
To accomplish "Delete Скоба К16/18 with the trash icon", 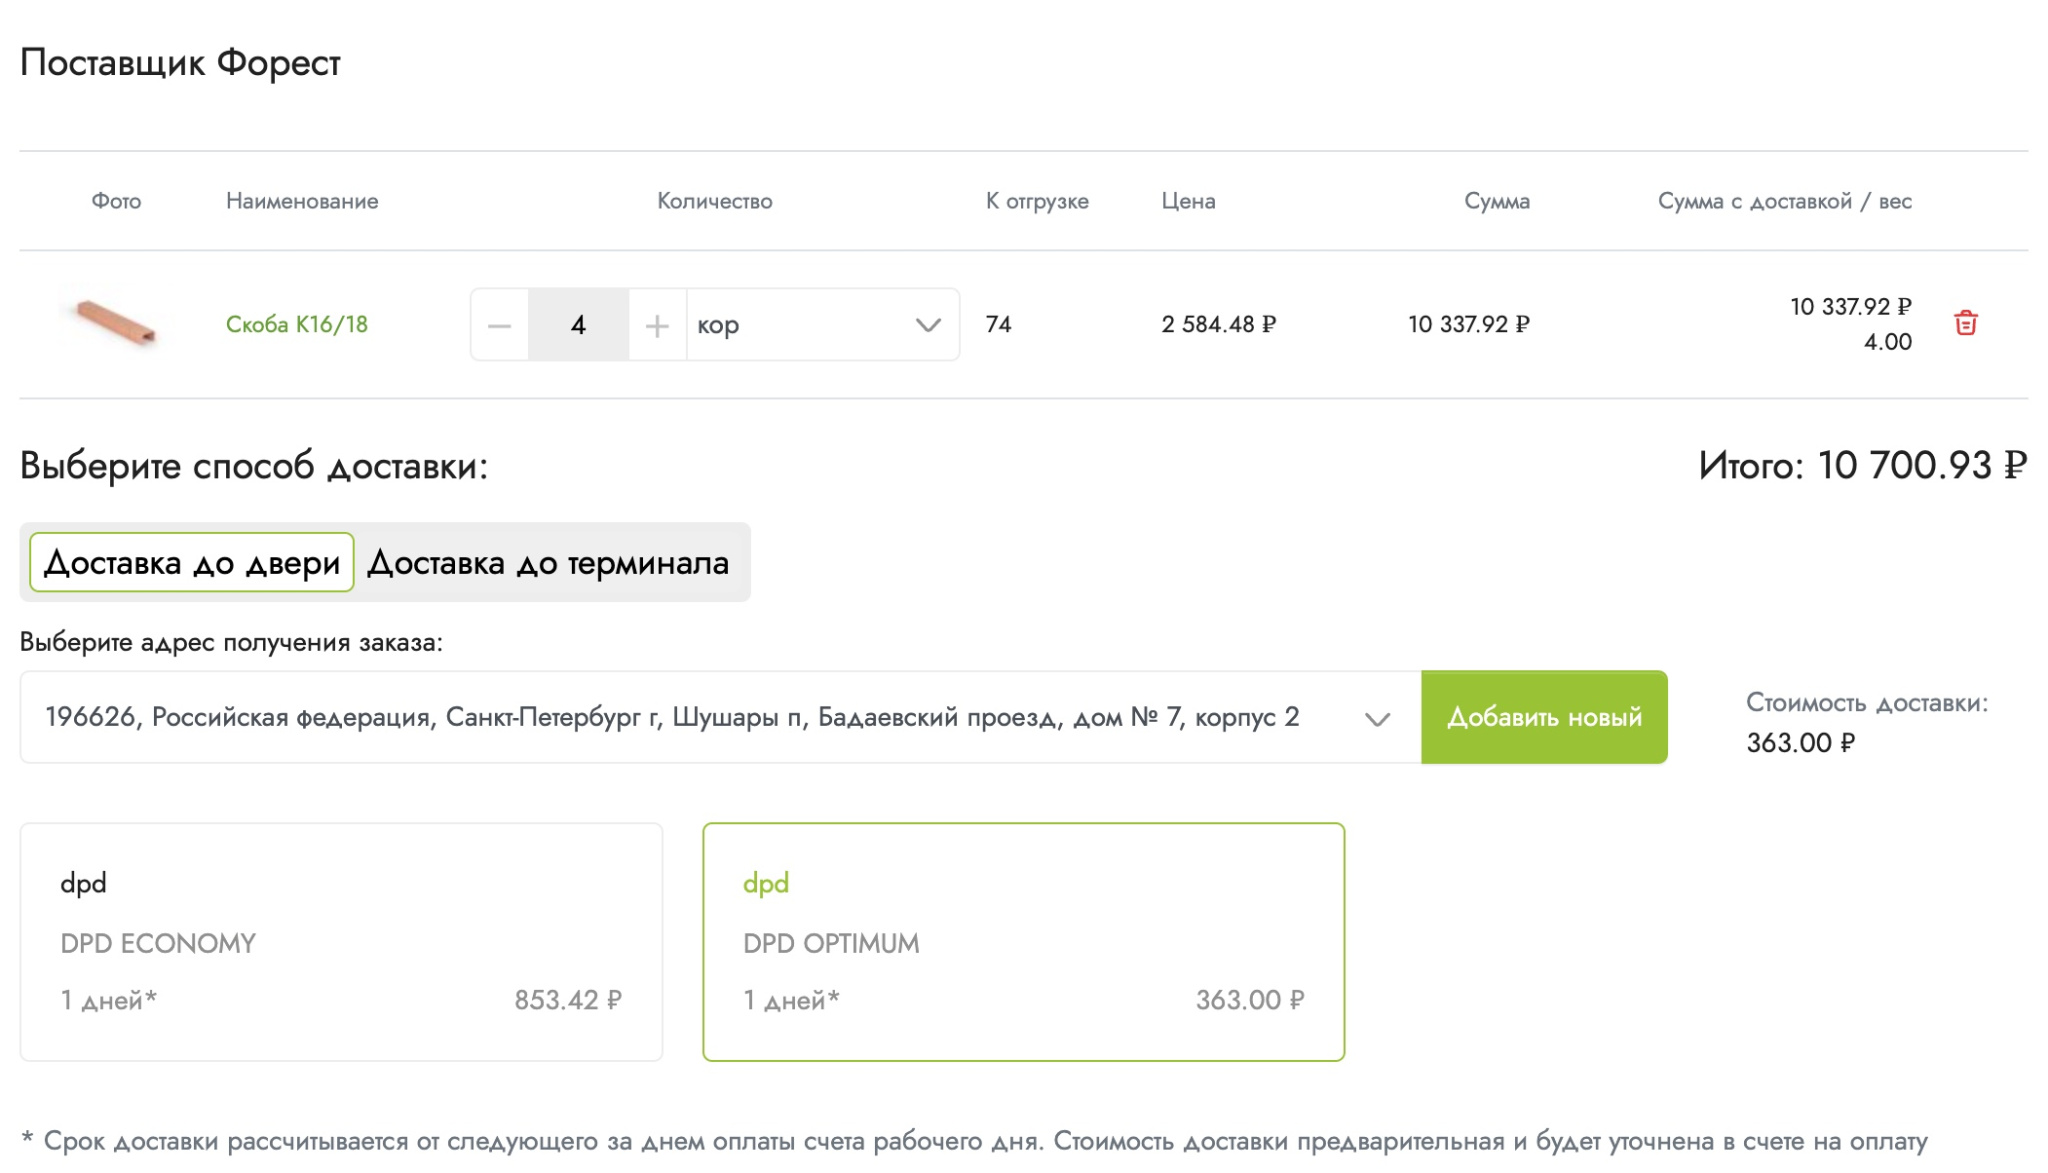I will (1965, 323).
